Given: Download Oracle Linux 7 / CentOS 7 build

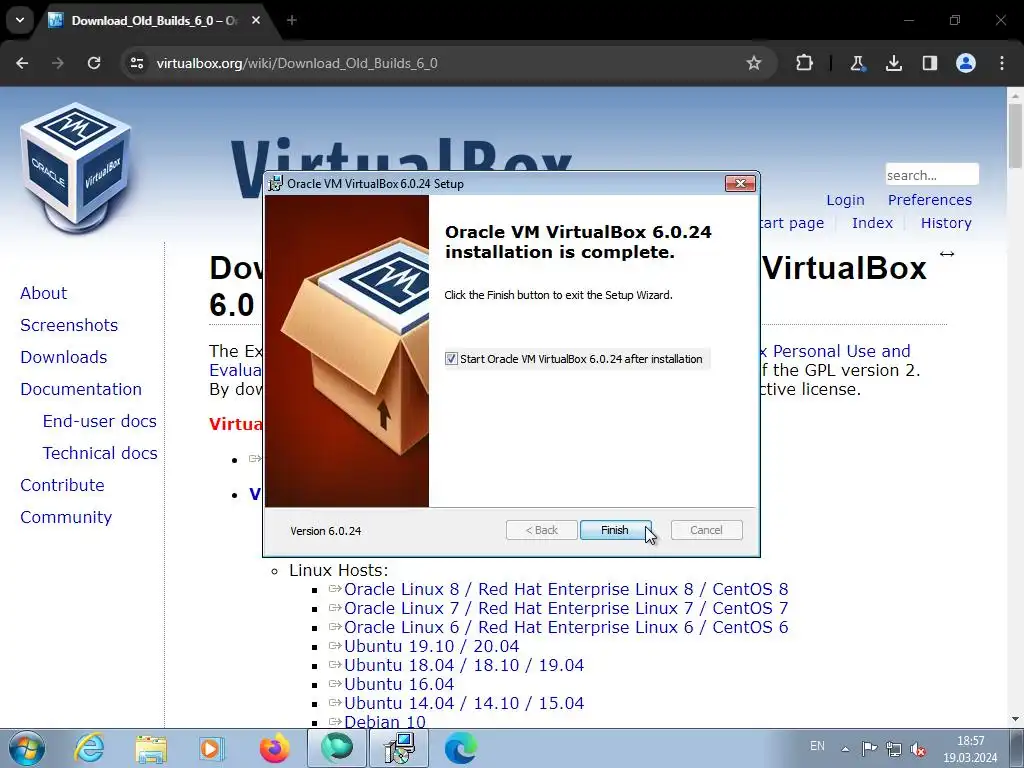Looking at the screenshot, I should 566,608.
